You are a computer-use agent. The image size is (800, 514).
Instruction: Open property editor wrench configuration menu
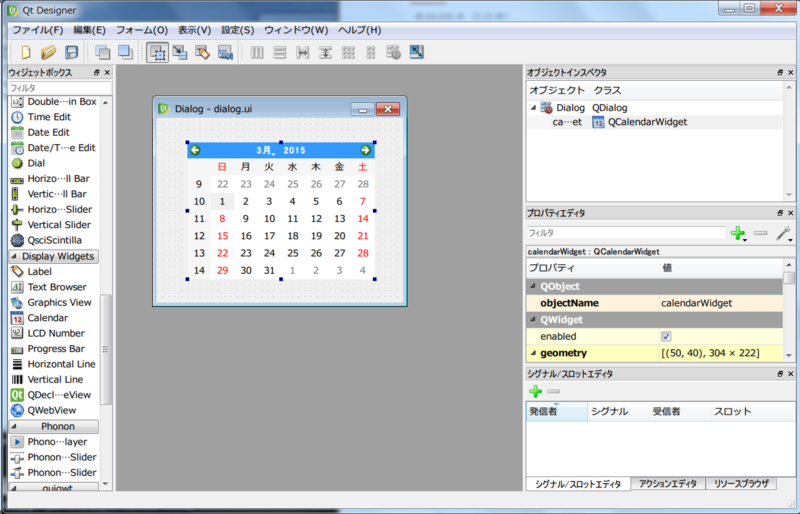[783, 233]
